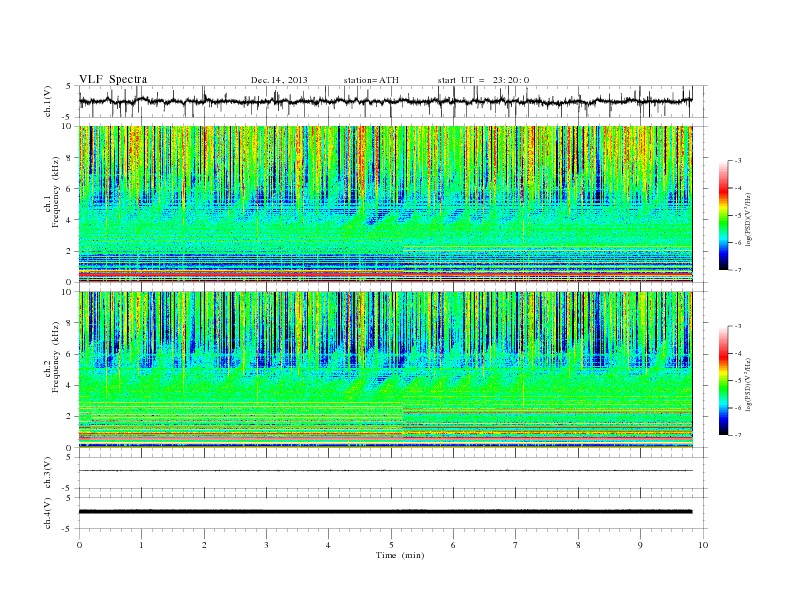Click the time axis tick label "5"

click(x=391, y=545)
